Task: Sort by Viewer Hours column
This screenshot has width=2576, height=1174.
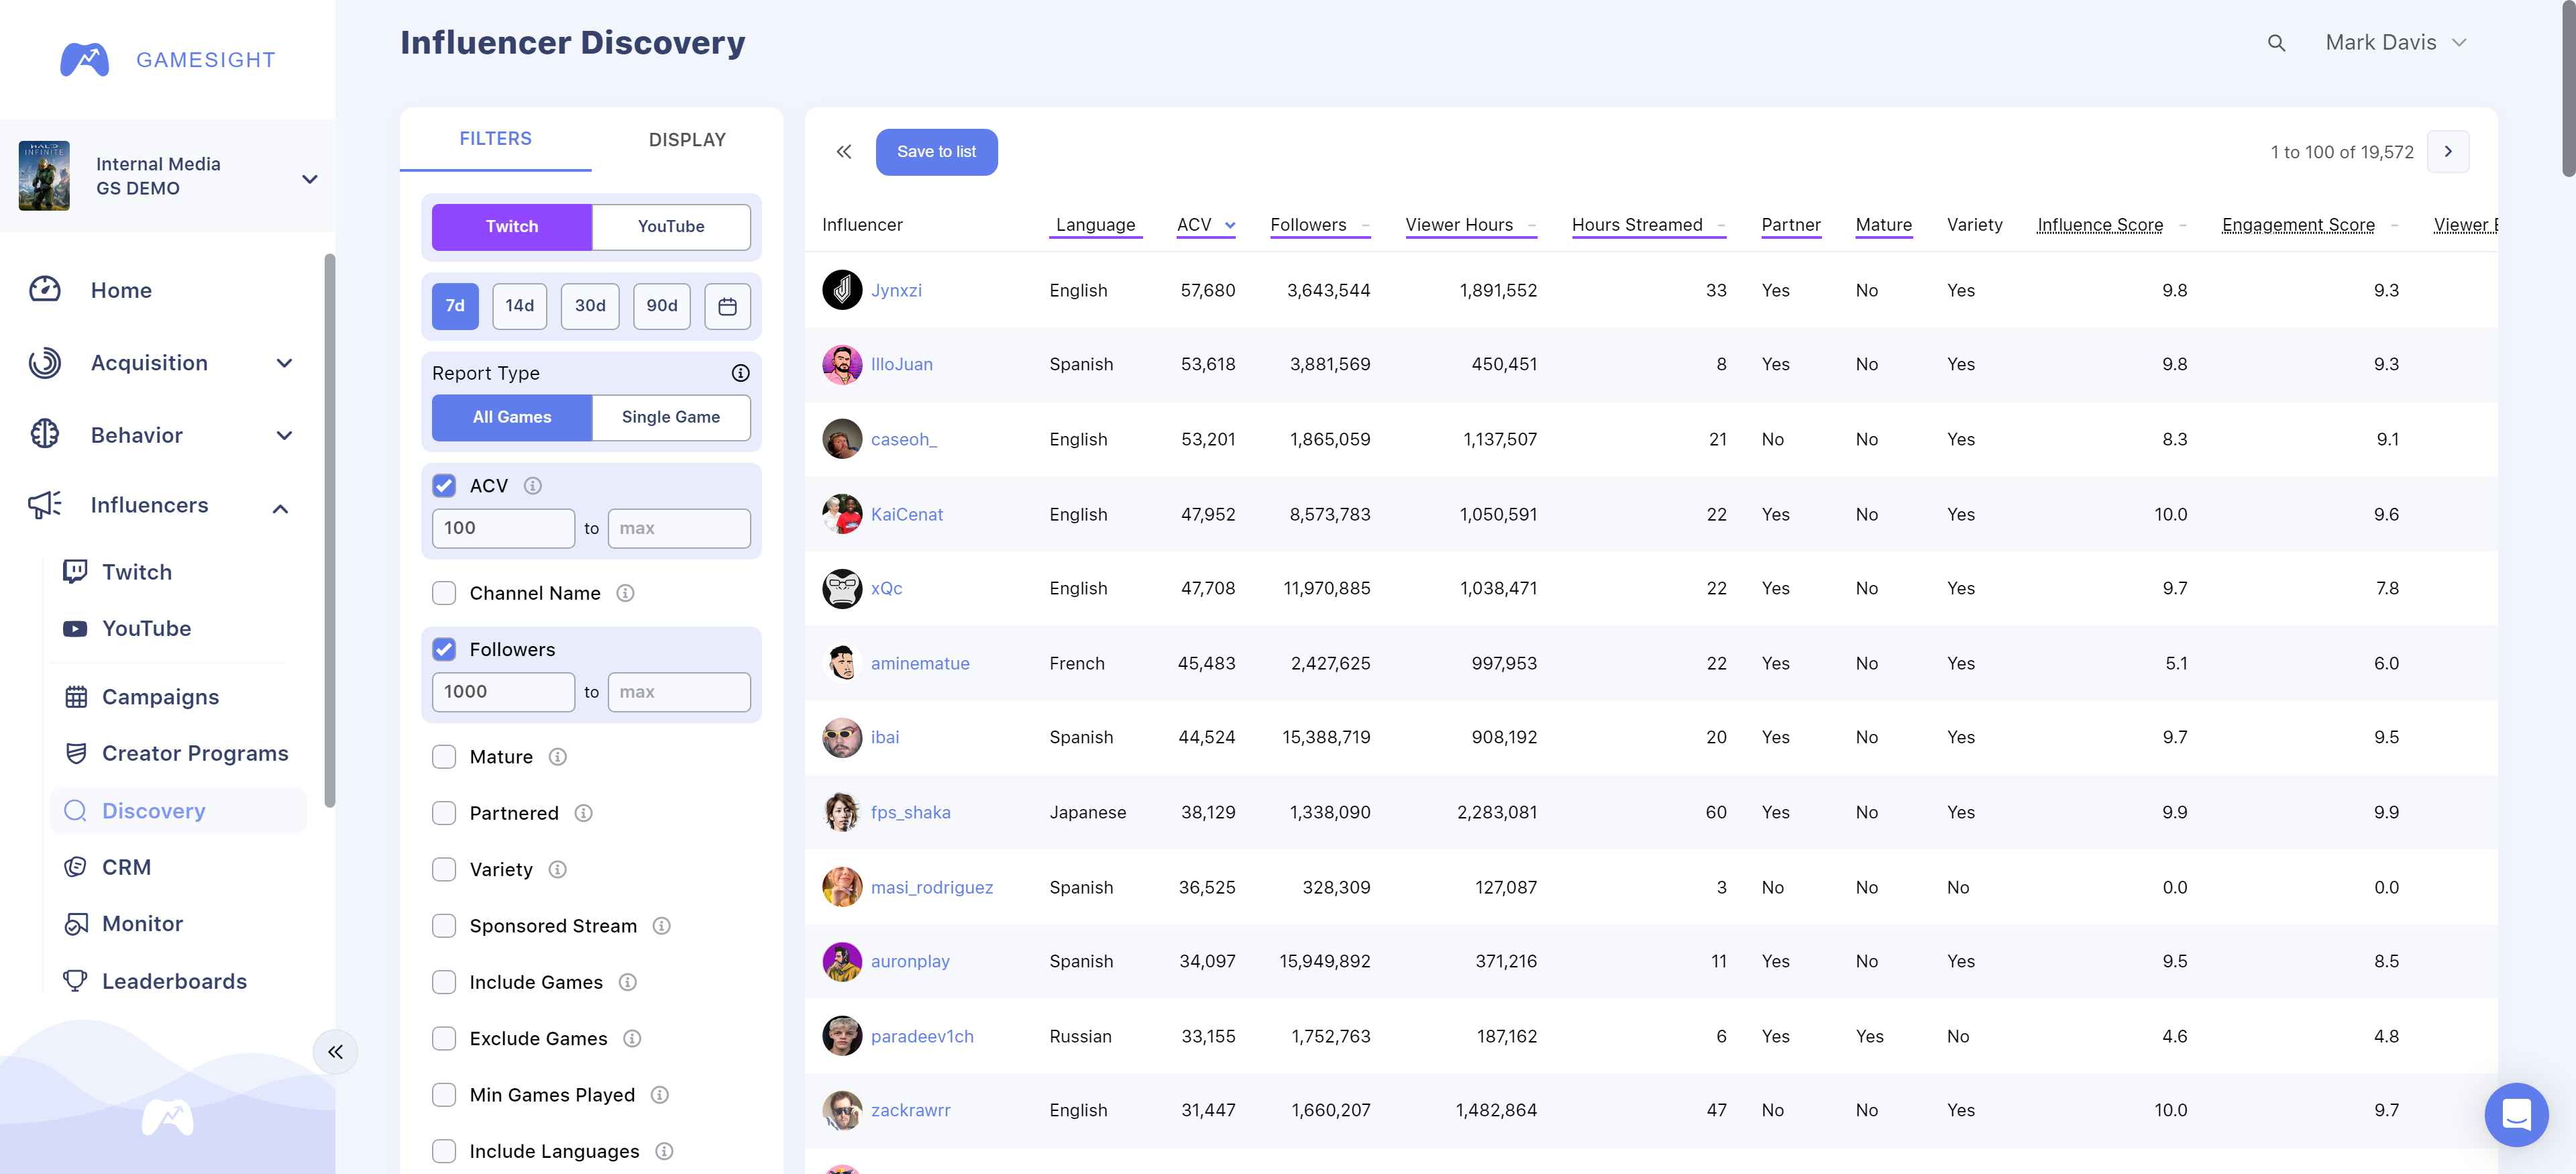Action: tap(1470, 225)
